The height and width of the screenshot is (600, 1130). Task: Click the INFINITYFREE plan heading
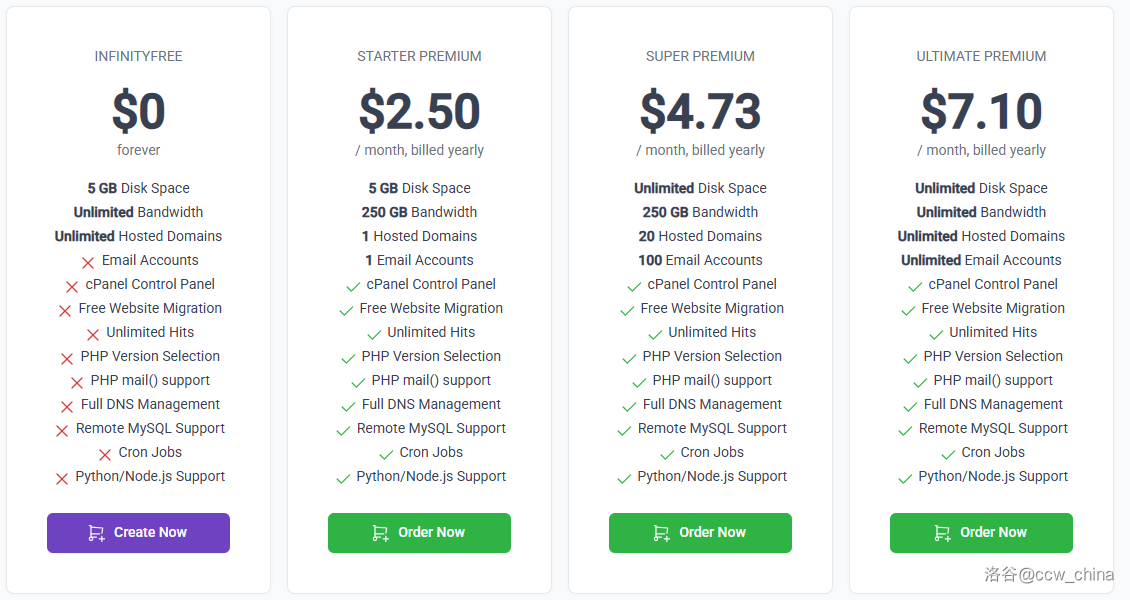(x=138, y=56)
